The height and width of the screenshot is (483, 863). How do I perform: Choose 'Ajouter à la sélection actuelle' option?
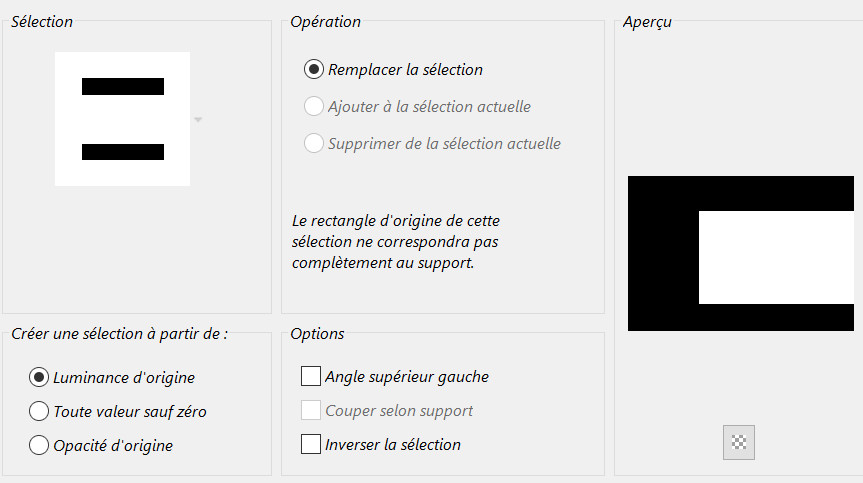tap(314, 106)
